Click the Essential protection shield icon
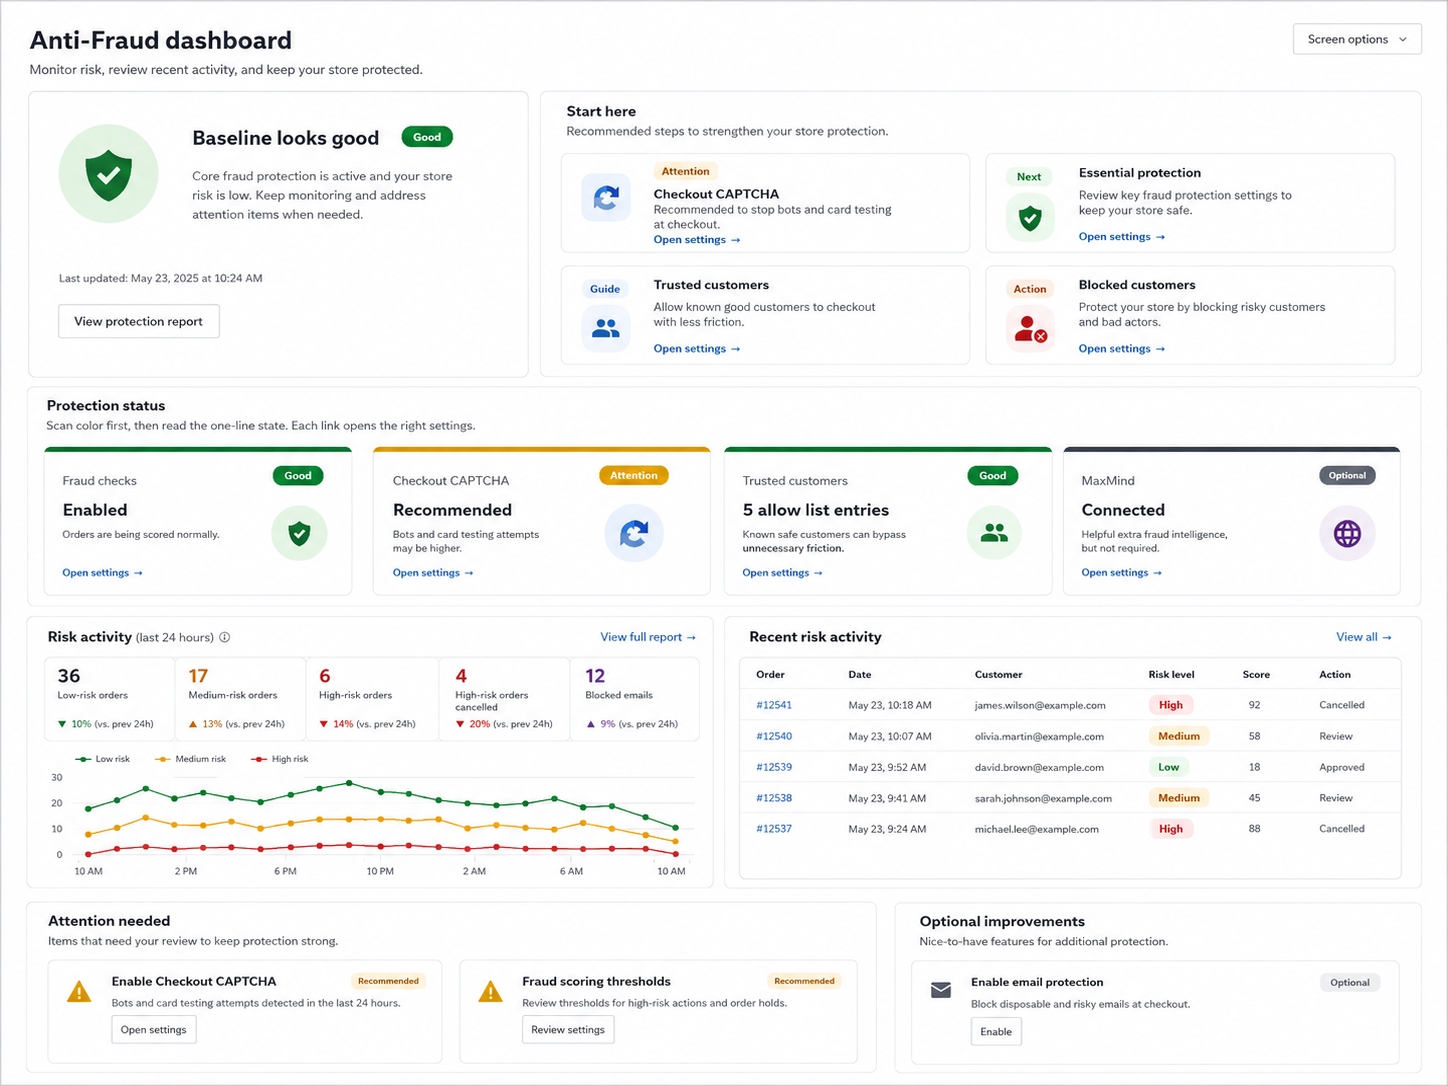 click(1030, 217)
